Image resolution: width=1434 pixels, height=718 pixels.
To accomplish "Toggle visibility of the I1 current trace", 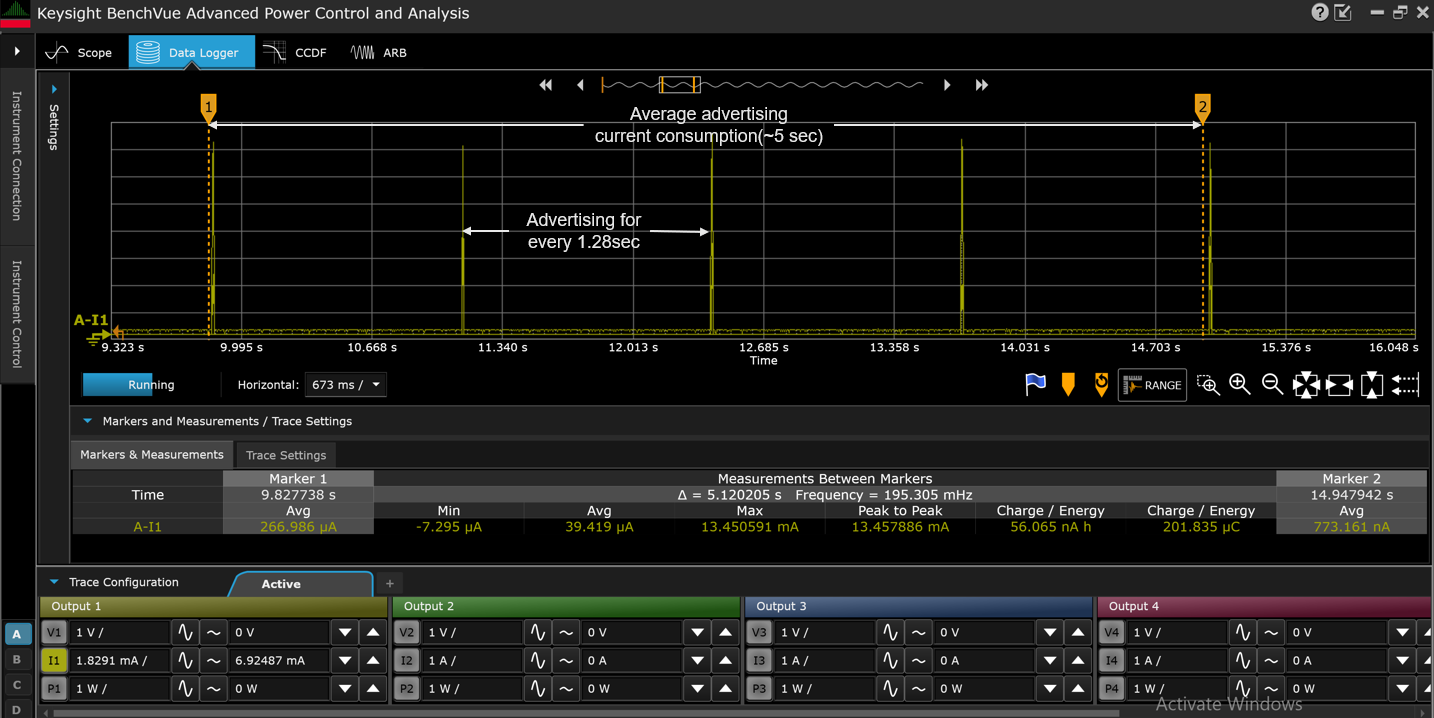I will click(x=55, y=660).
